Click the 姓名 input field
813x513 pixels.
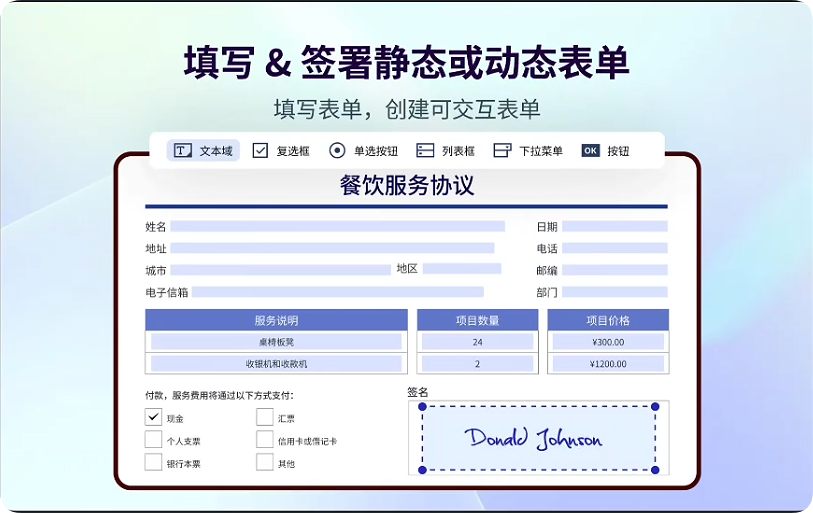point(337,227)
